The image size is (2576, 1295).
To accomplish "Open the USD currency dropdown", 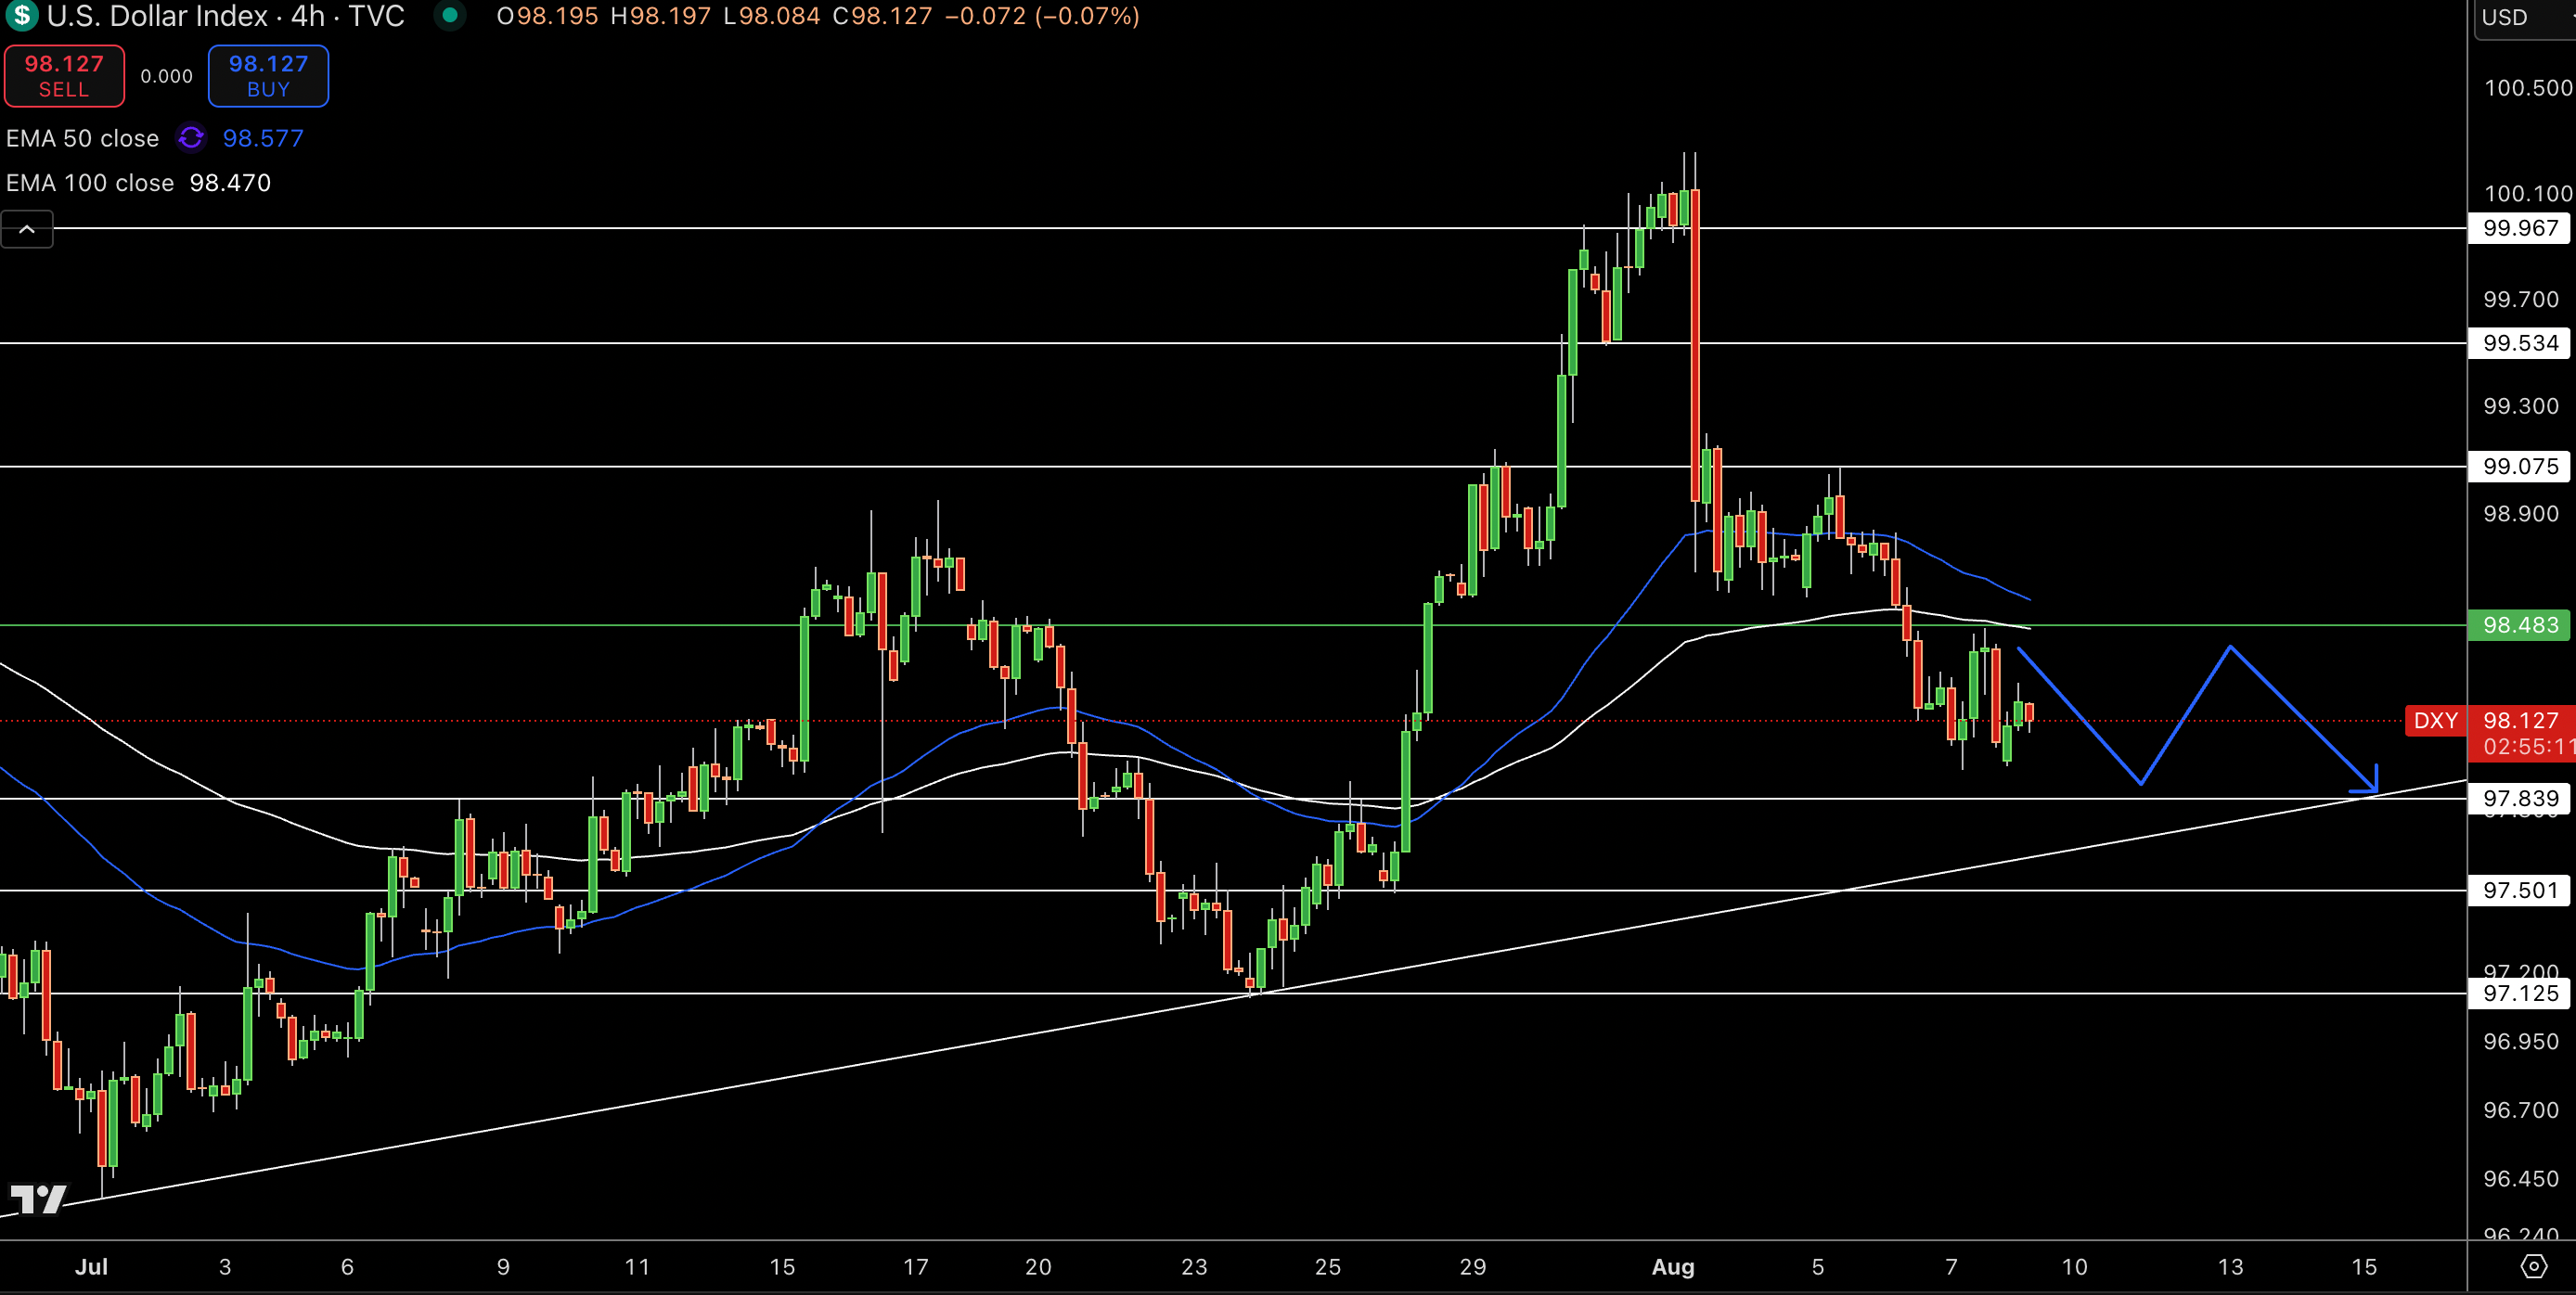I will (2524, 18).
